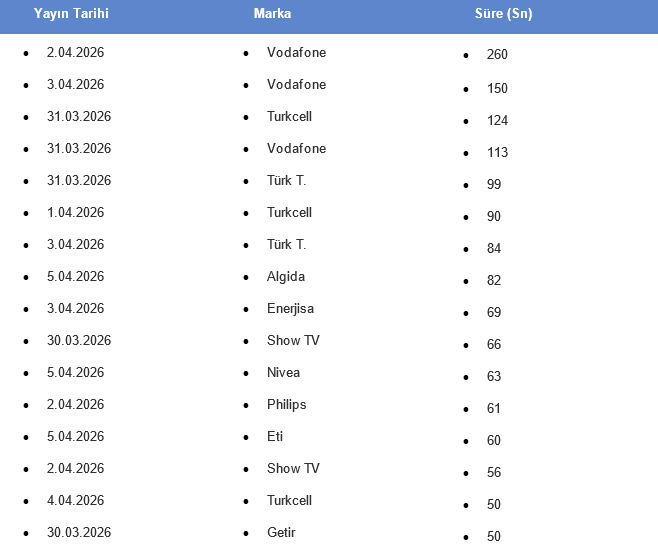This screenshot has width=658, height=544.
Task: Select the 1.04.2026 date entry
Action: tap(75, 212)
